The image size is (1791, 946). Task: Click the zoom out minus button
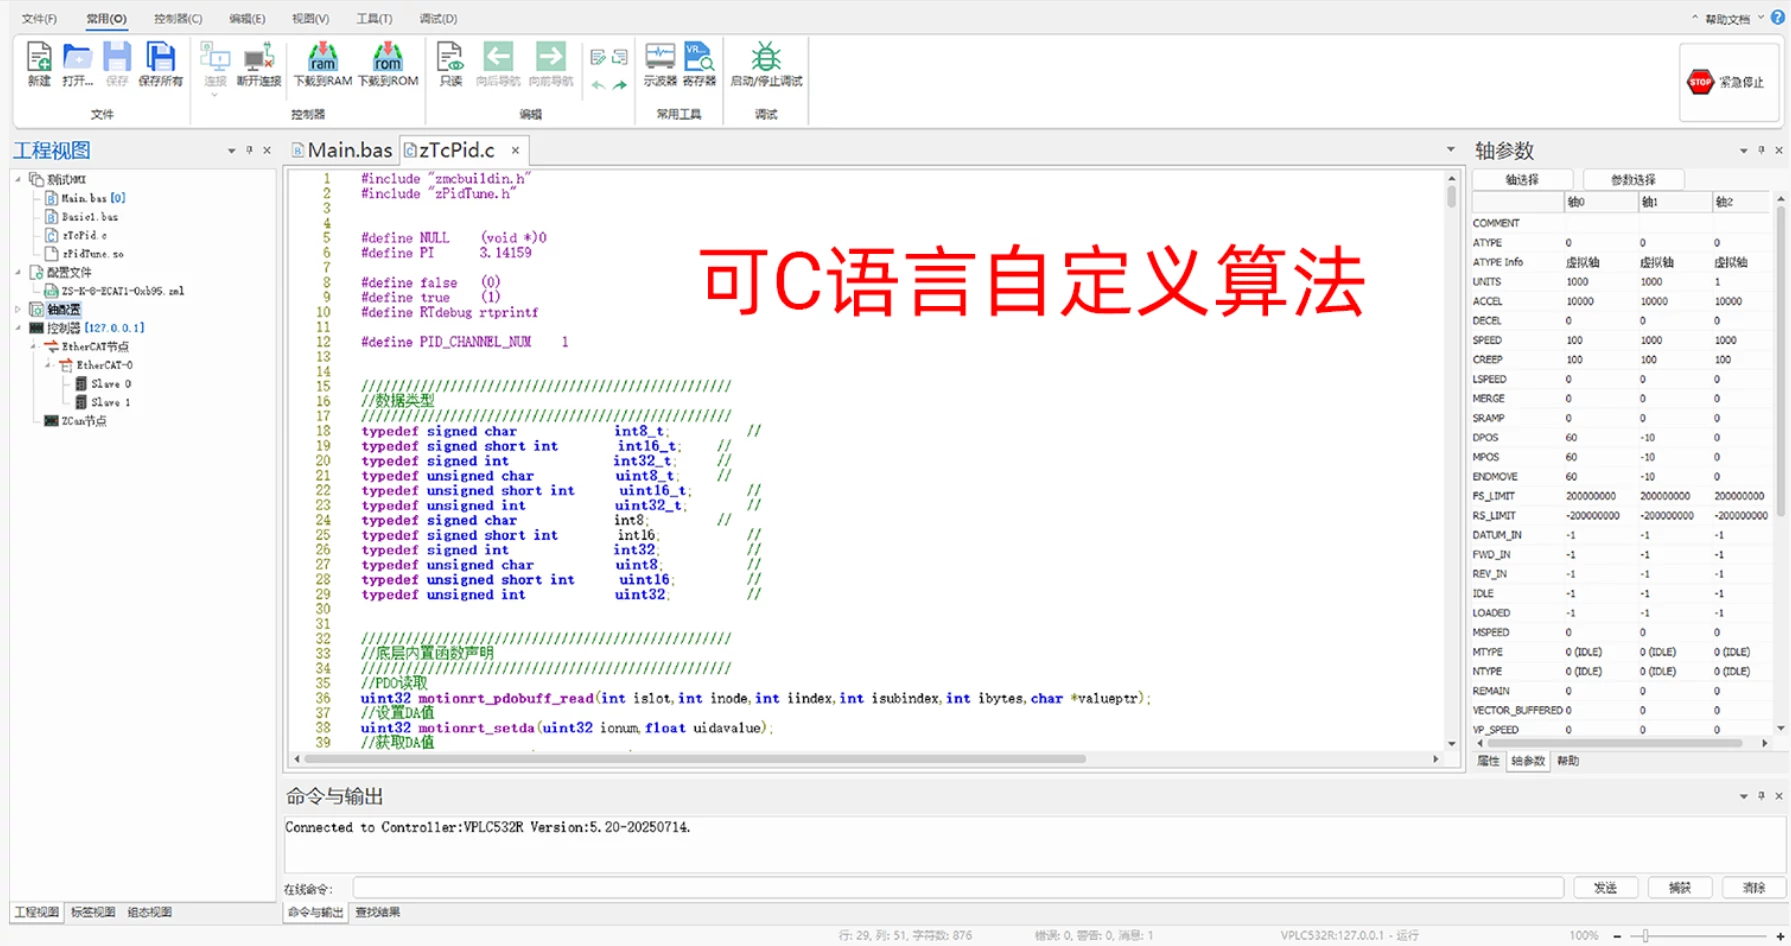tap(1617, 936)
